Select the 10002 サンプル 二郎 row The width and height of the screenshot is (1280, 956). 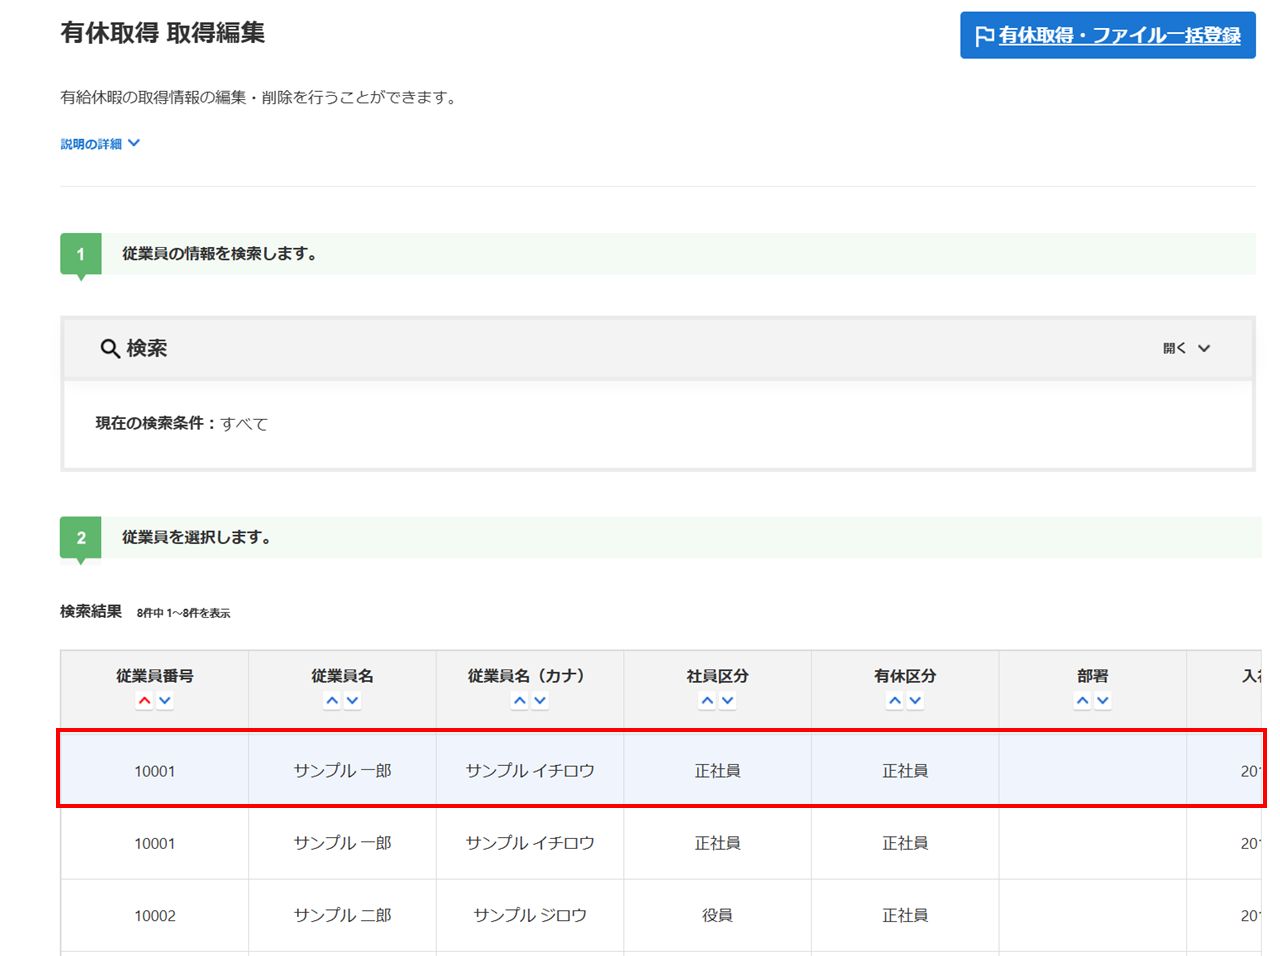pyautogui.click(x=530, y=915)
